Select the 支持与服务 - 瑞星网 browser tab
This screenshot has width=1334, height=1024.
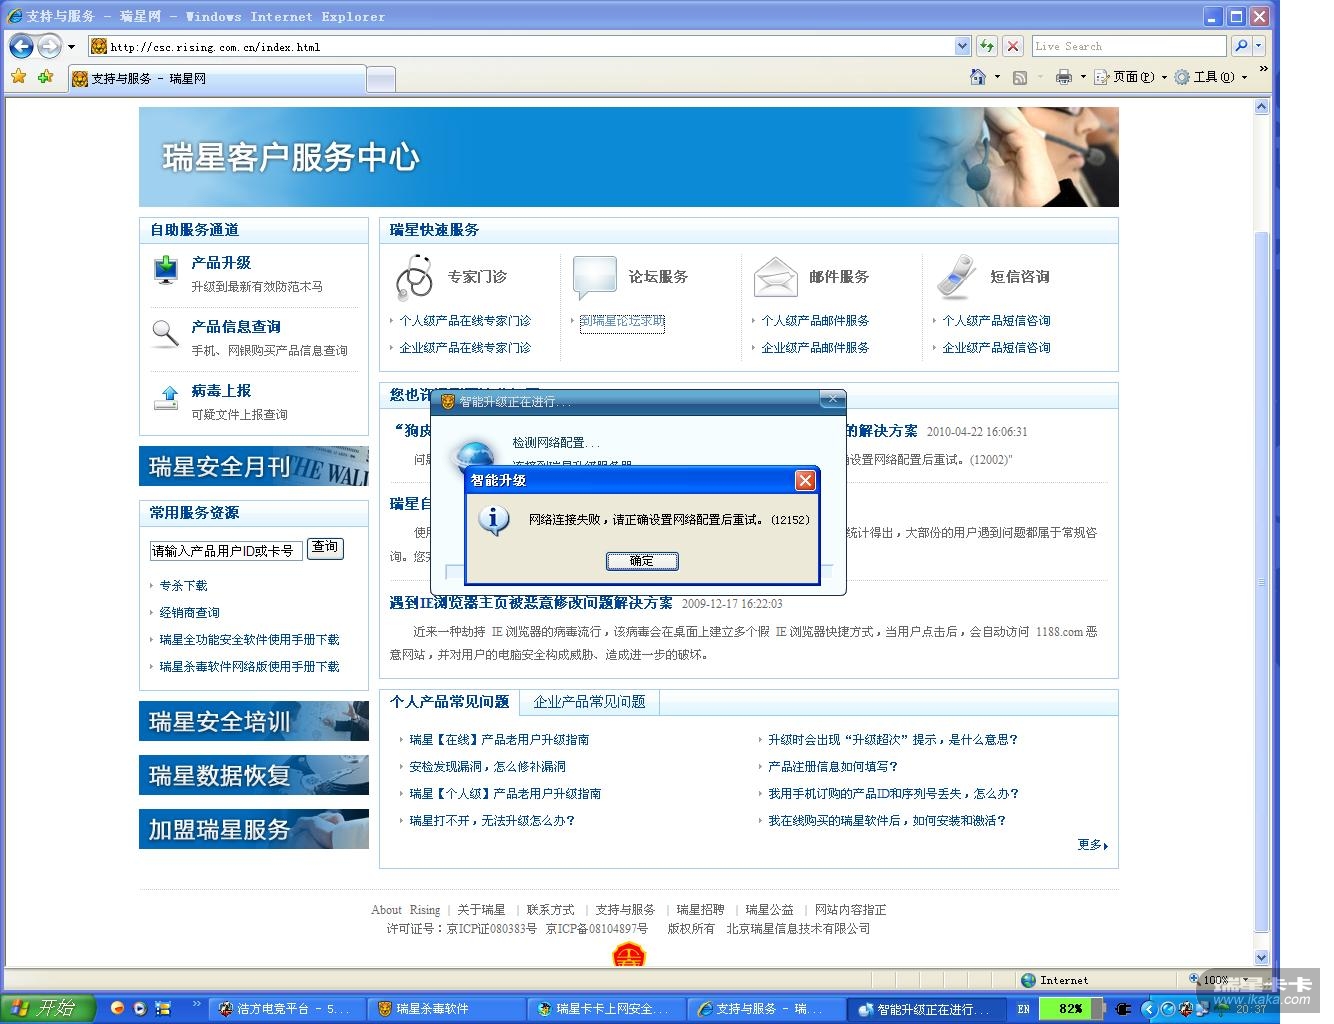tap(216, 78)
